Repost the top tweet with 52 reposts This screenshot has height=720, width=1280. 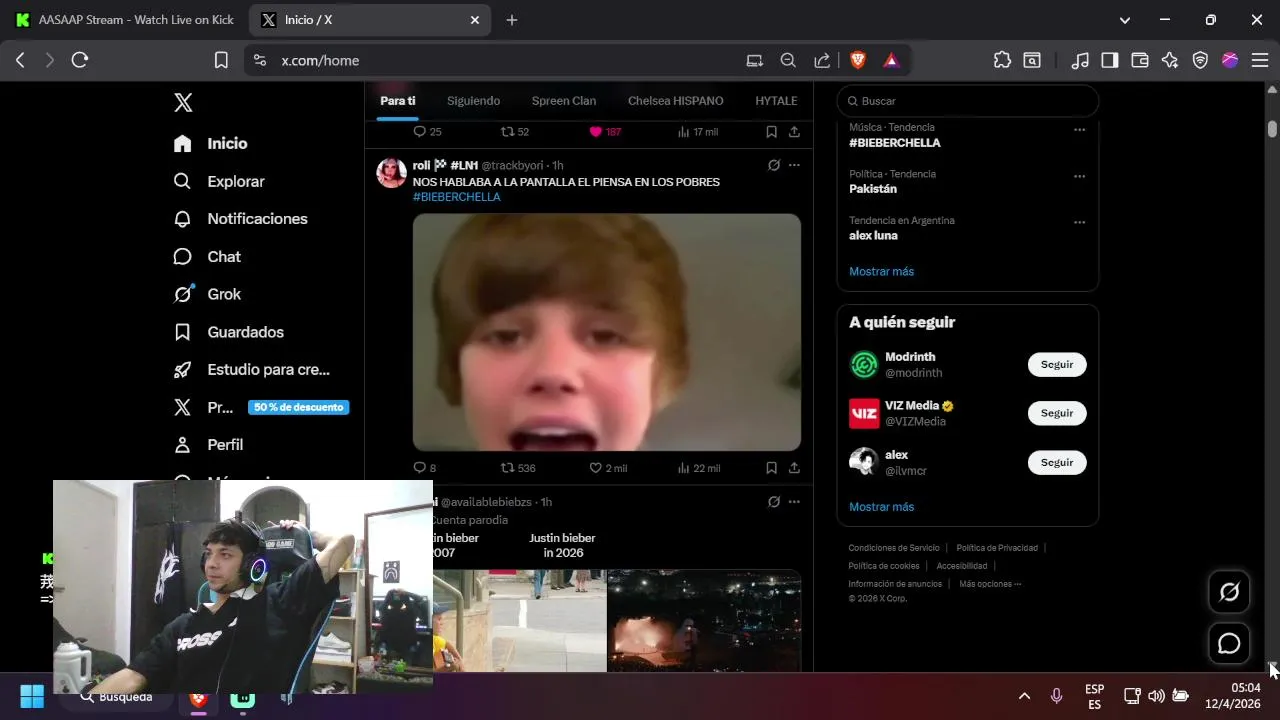pyautogui.click(x=515, y=132)
